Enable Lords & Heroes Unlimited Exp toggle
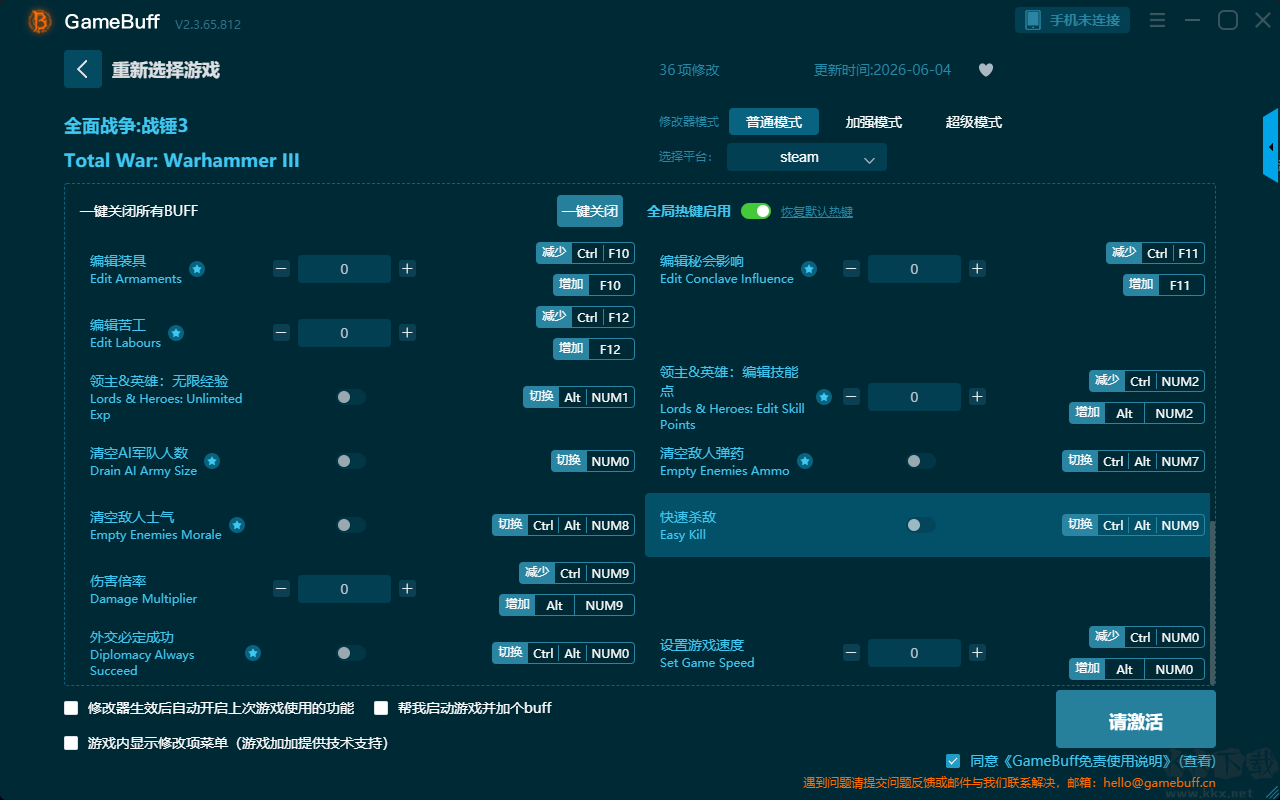Image resolution: width=1280 pixels, height=800 pixels. [x=350, y=397]
